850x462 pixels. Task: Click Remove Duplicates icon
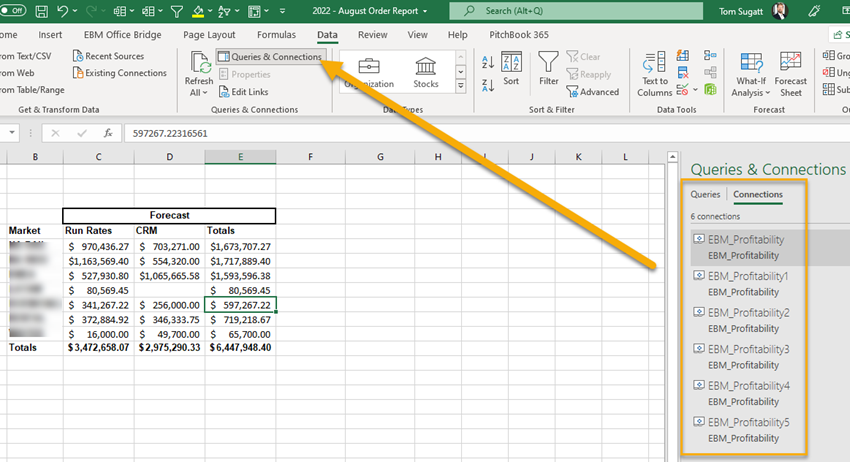[682, 72]
